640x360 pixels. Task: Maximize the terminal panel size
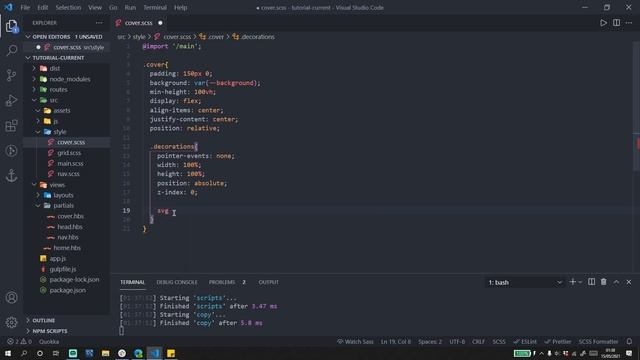pos(616,282)
